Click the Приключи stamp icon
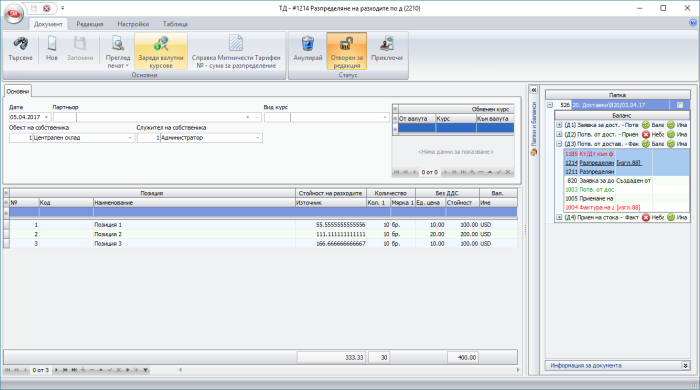This screenshot has width=700, height=390. click(x=387, y=44)
